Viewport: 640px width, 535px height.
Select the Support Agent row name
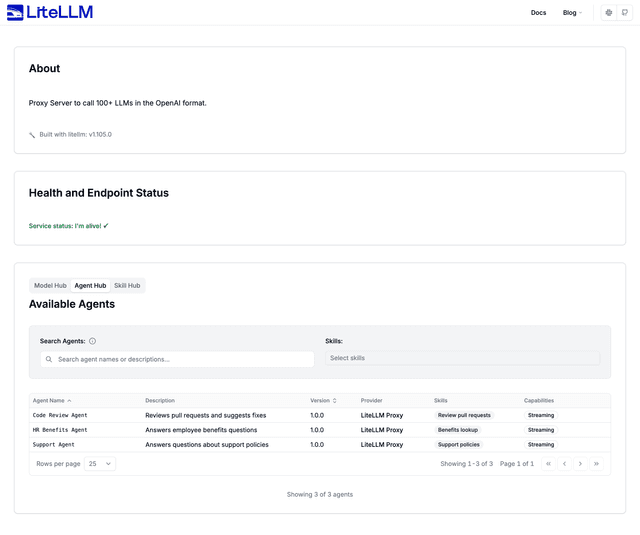tap(53, 444)
